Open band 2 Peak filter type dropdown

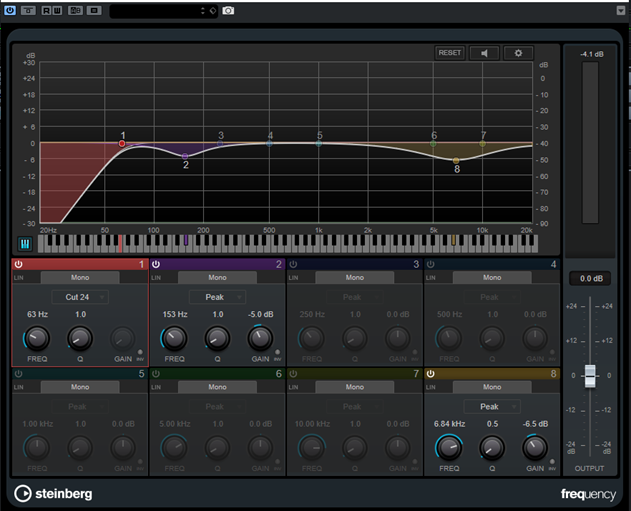(x=217, y=297)
